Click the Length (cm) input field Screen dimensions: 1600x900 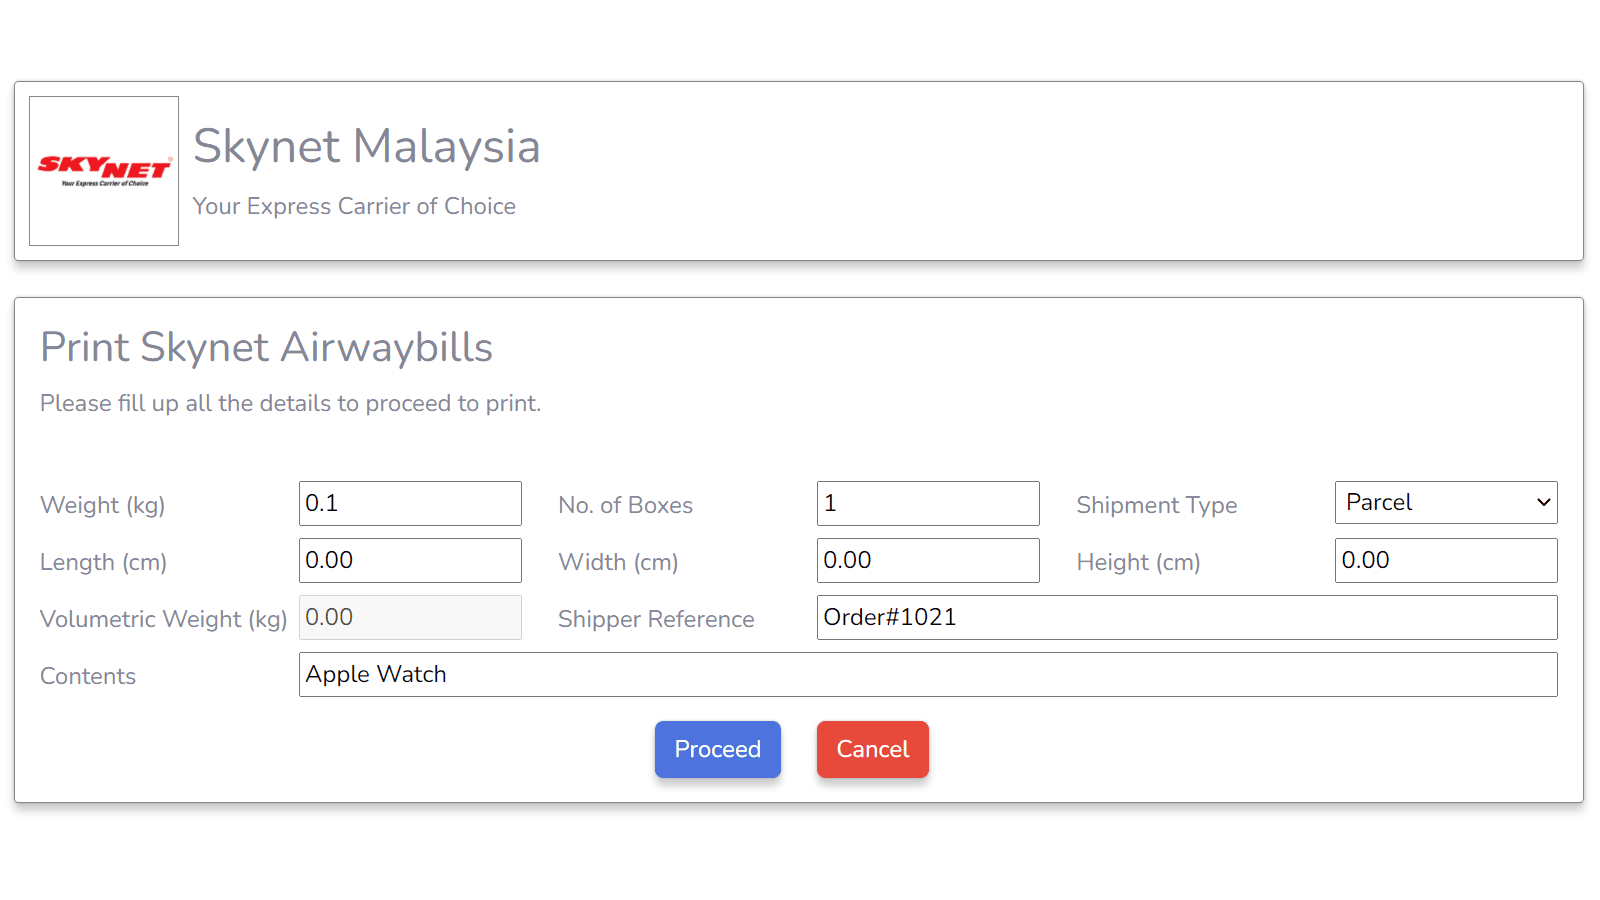click(410, 560)
